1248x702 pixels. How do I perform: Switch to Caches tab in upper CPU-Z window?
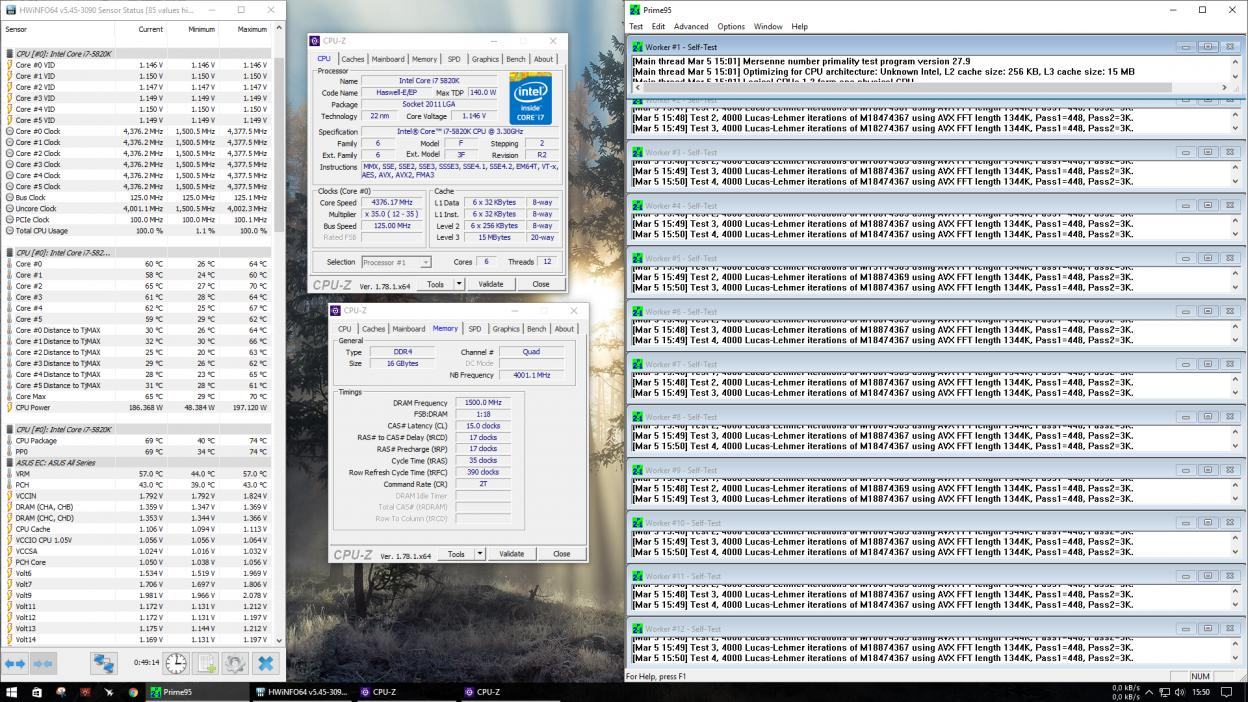point(353,59)
